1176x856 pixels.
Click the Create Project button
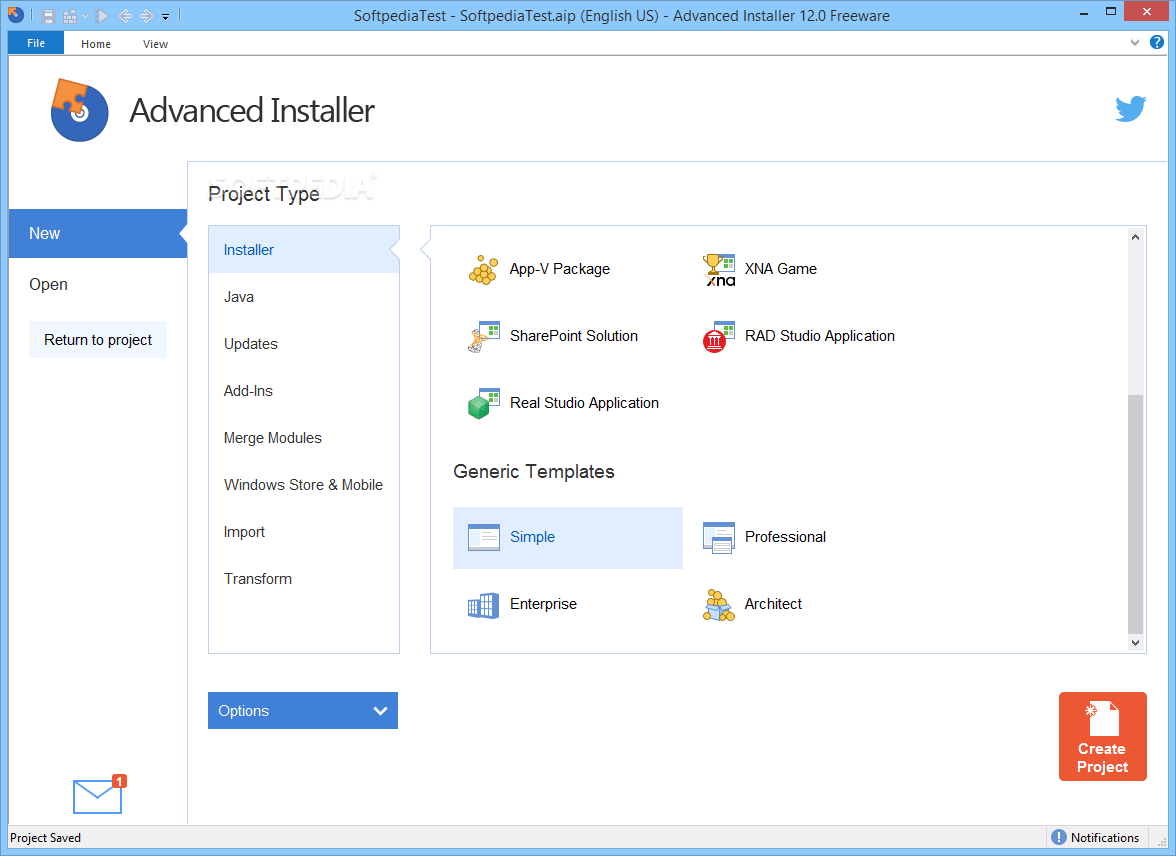[x=1102, y=736]
